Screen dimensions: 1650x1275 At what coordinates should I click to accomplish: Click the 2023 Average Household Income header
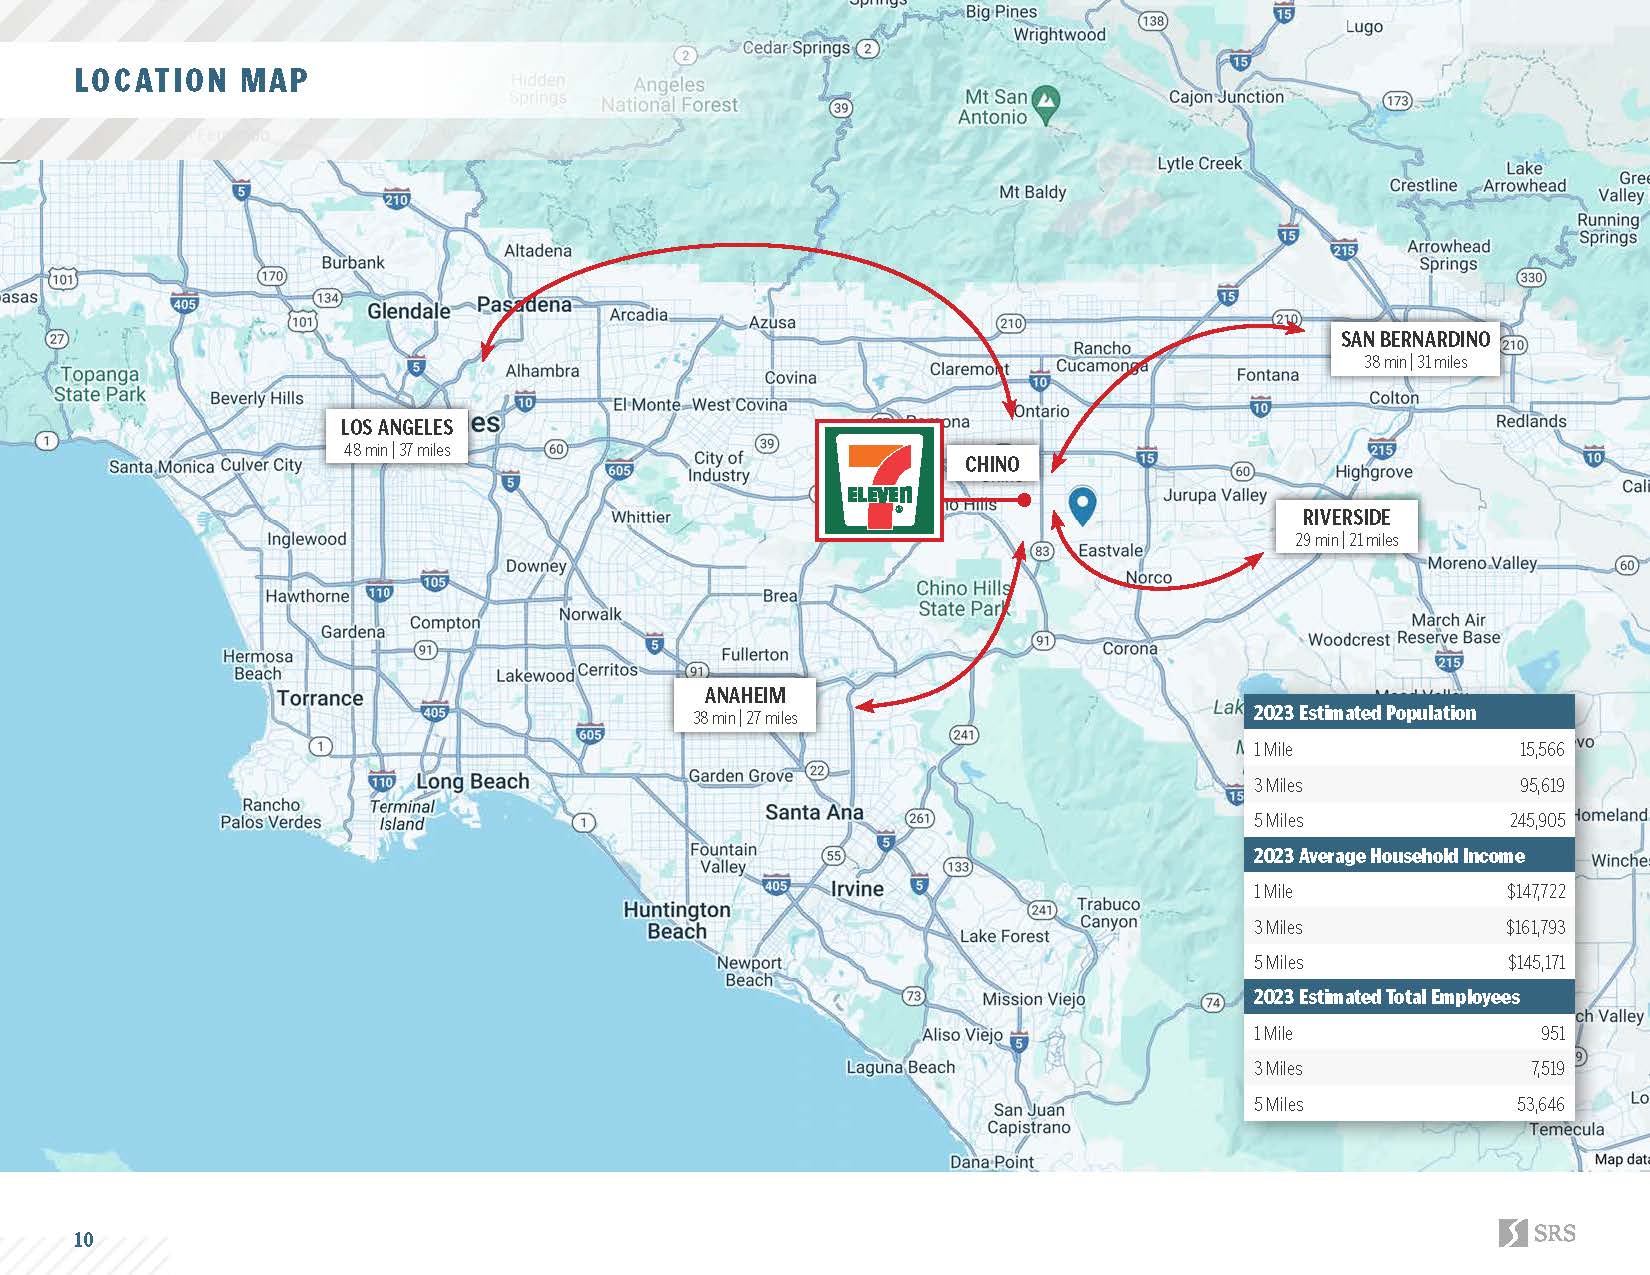click(x=1409, y=856)
